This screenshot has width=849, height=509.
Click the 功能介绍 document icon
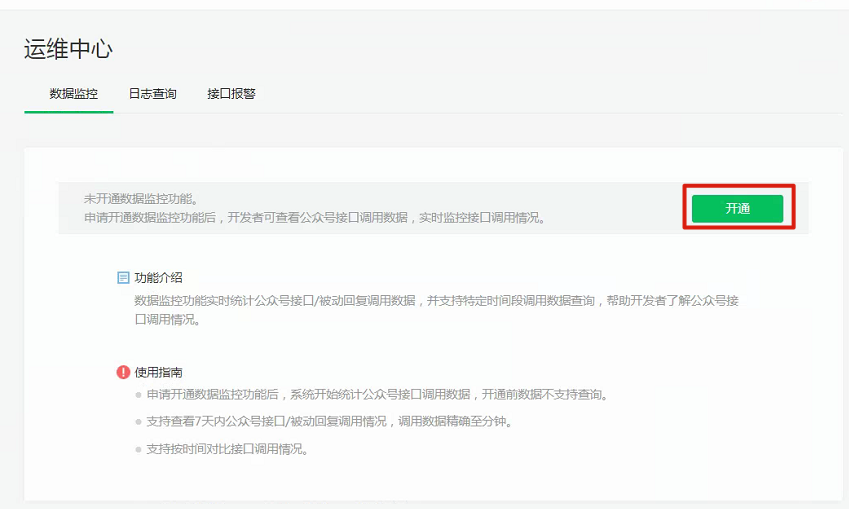[x=123, y=278]
